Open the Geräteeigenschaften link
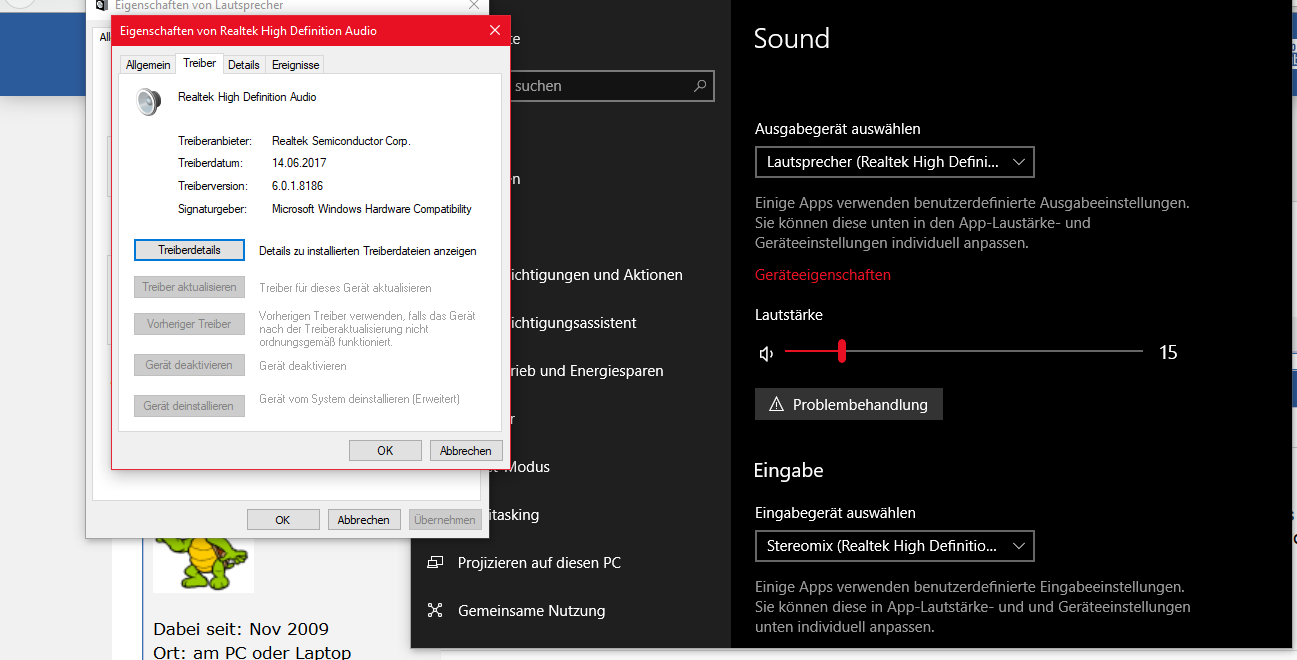 (822, 275)
